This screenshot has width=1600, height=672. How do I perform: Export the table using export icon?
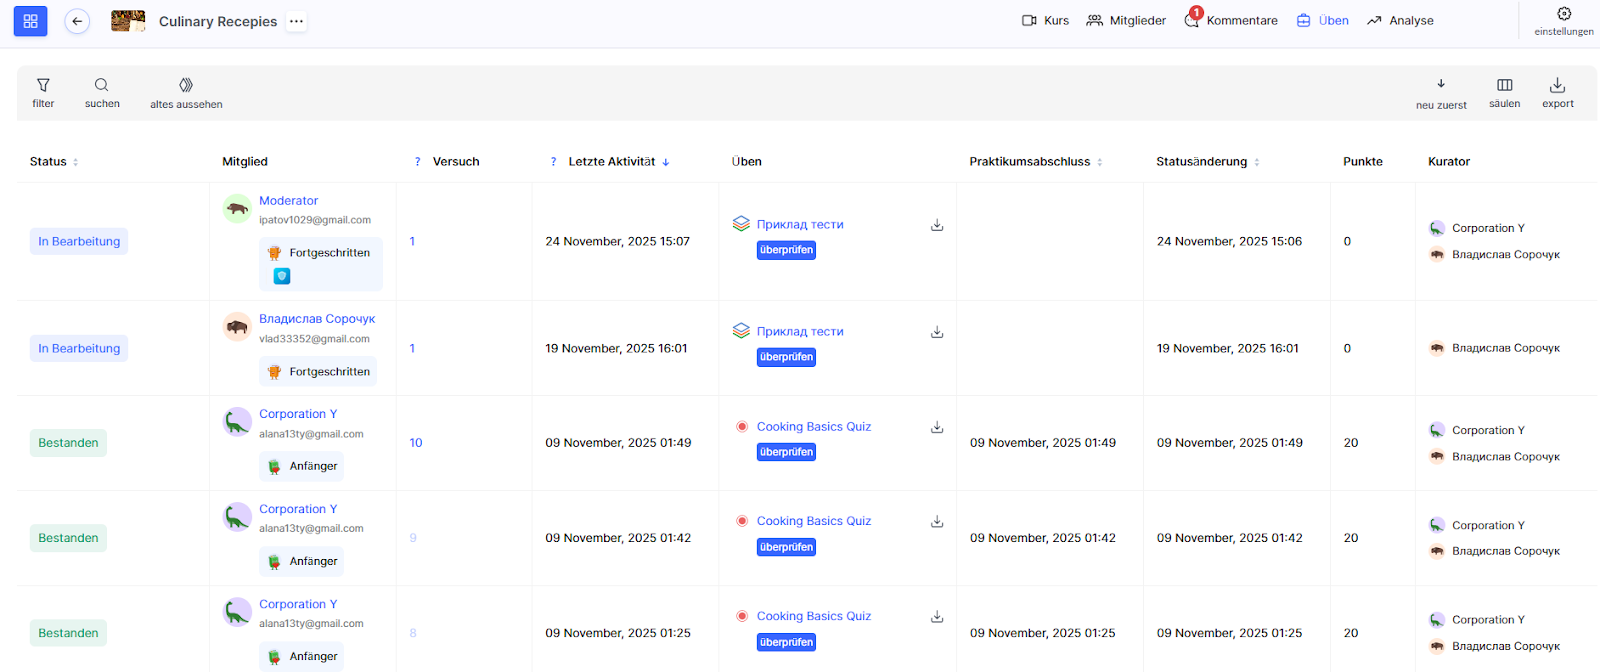(x=1557, y=86)
